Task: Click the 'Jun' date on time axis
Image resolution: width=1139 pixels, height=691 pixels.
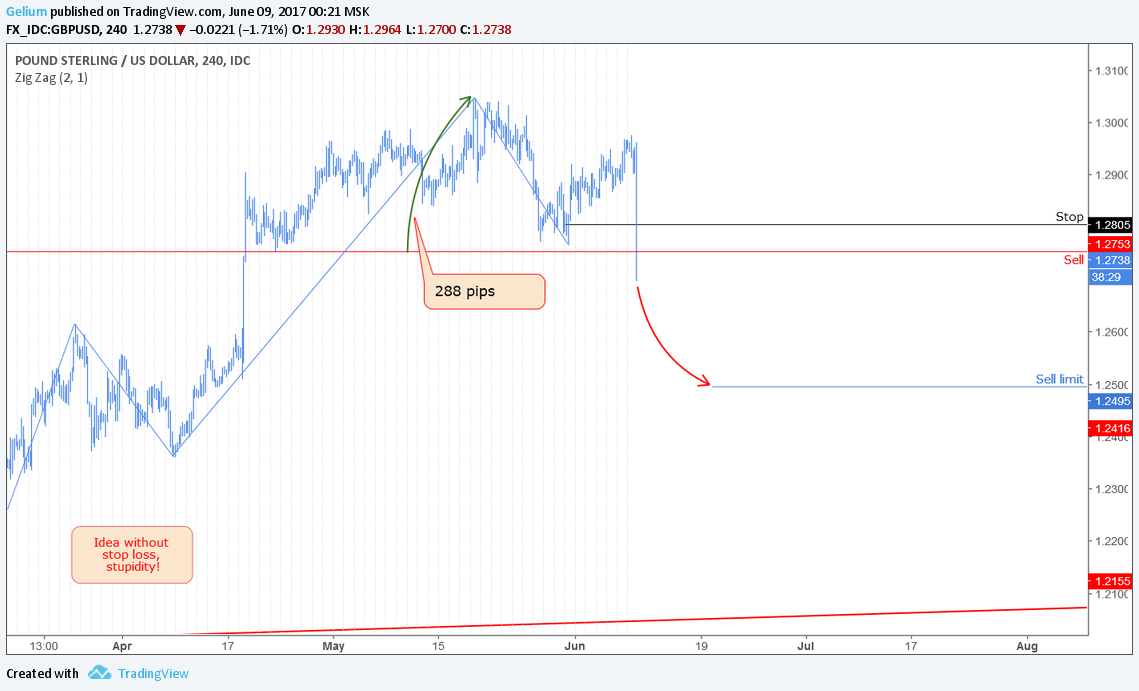Action: [x=575, y=645]
